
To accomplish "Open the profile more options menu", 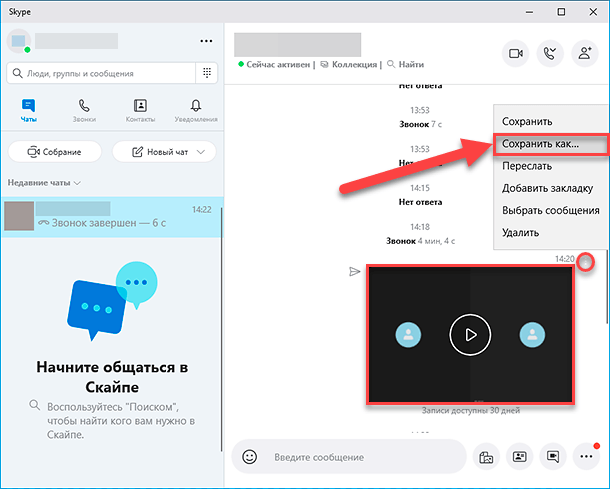I will (x=206, y=41).
